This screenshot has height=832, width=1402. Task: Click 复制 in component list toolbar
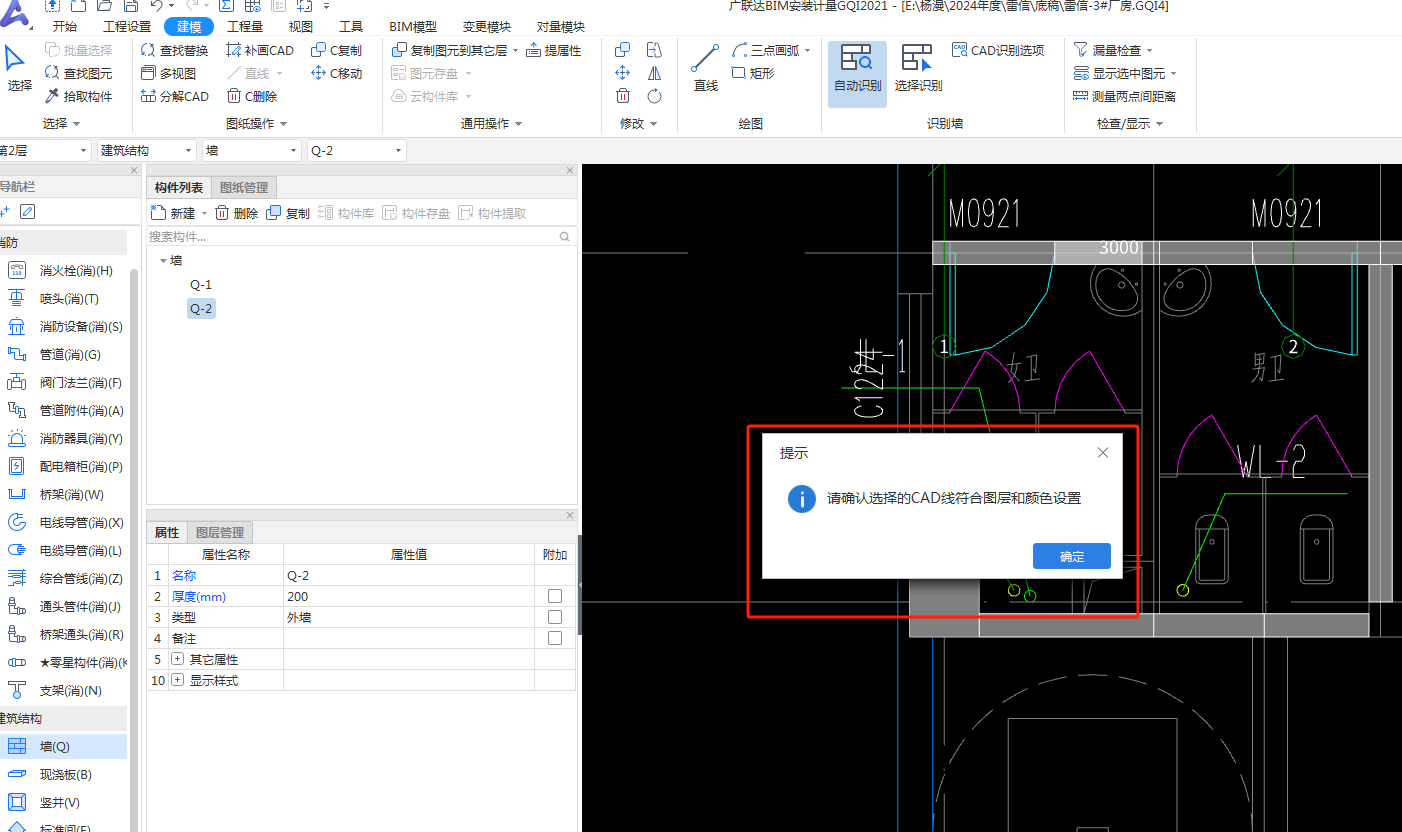288,213
